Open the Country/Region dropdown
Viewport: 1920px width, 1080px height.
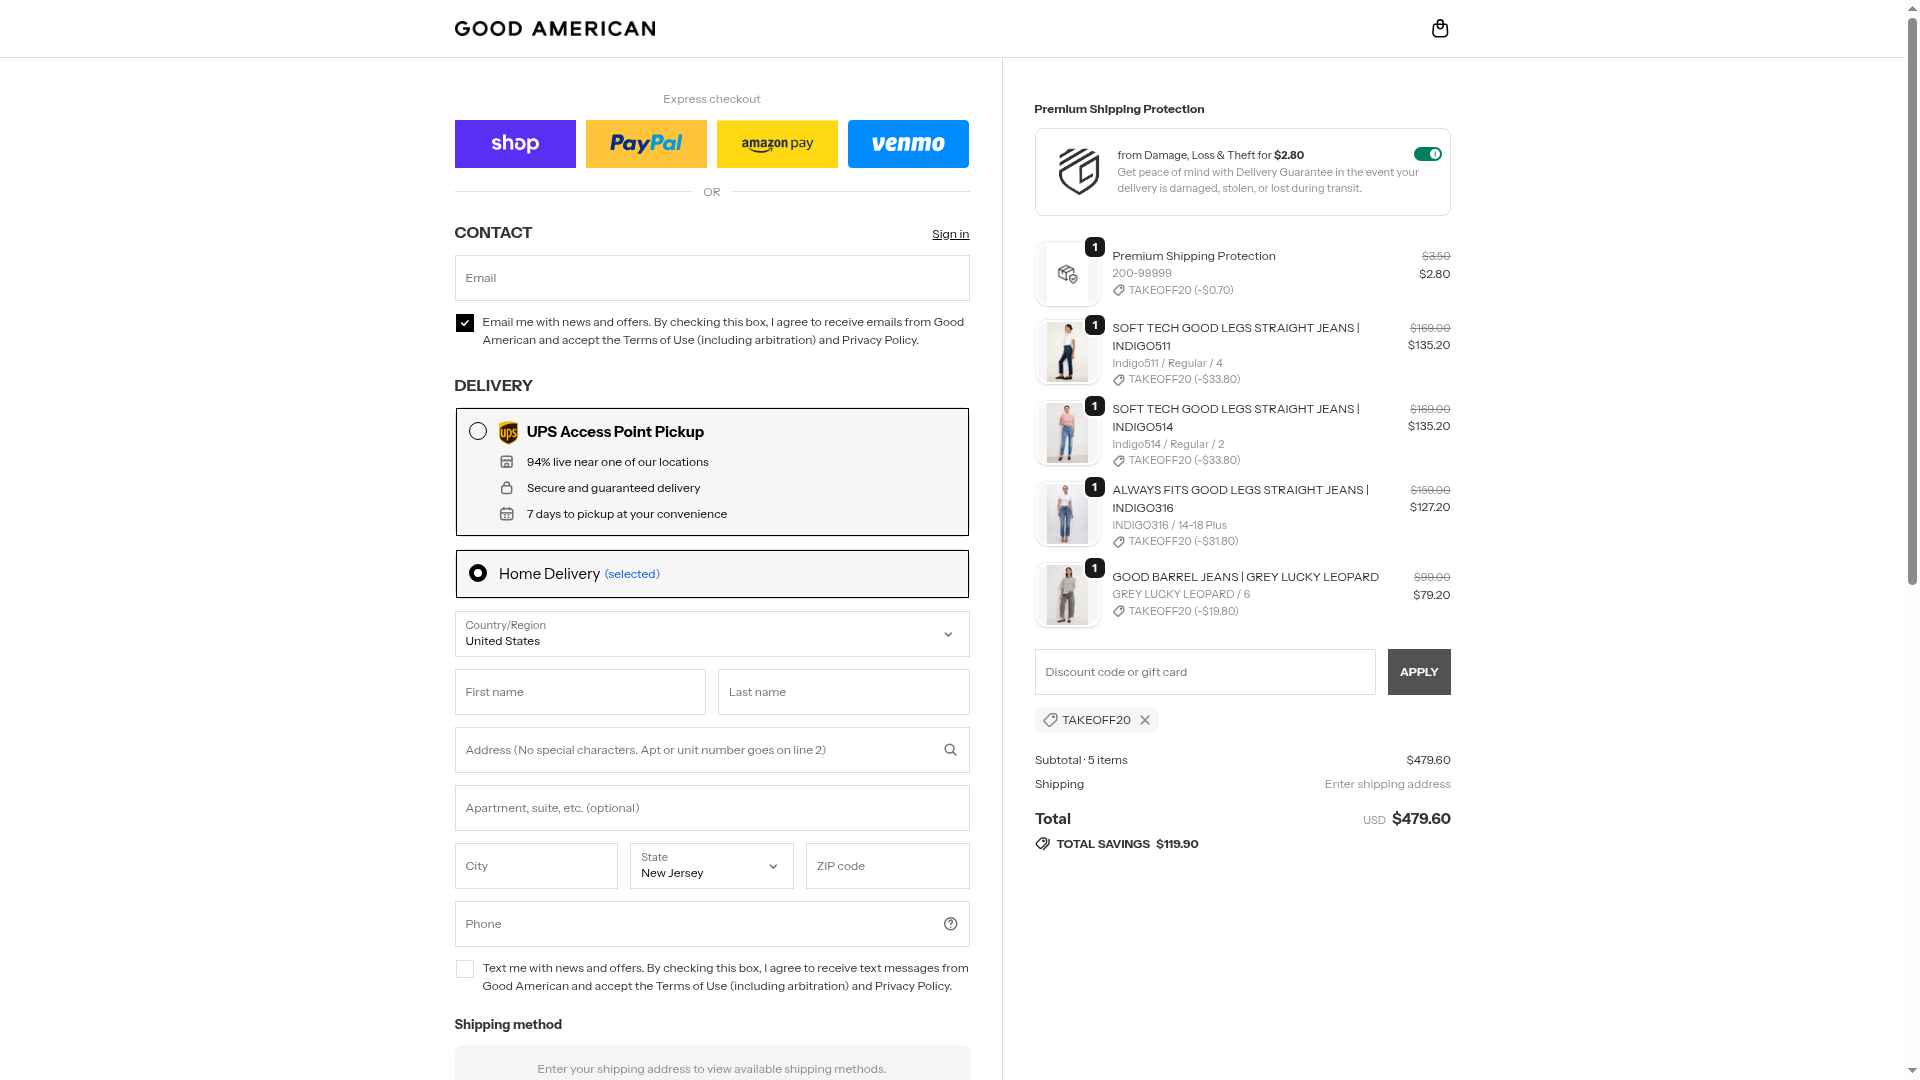(x=711, y=634)
